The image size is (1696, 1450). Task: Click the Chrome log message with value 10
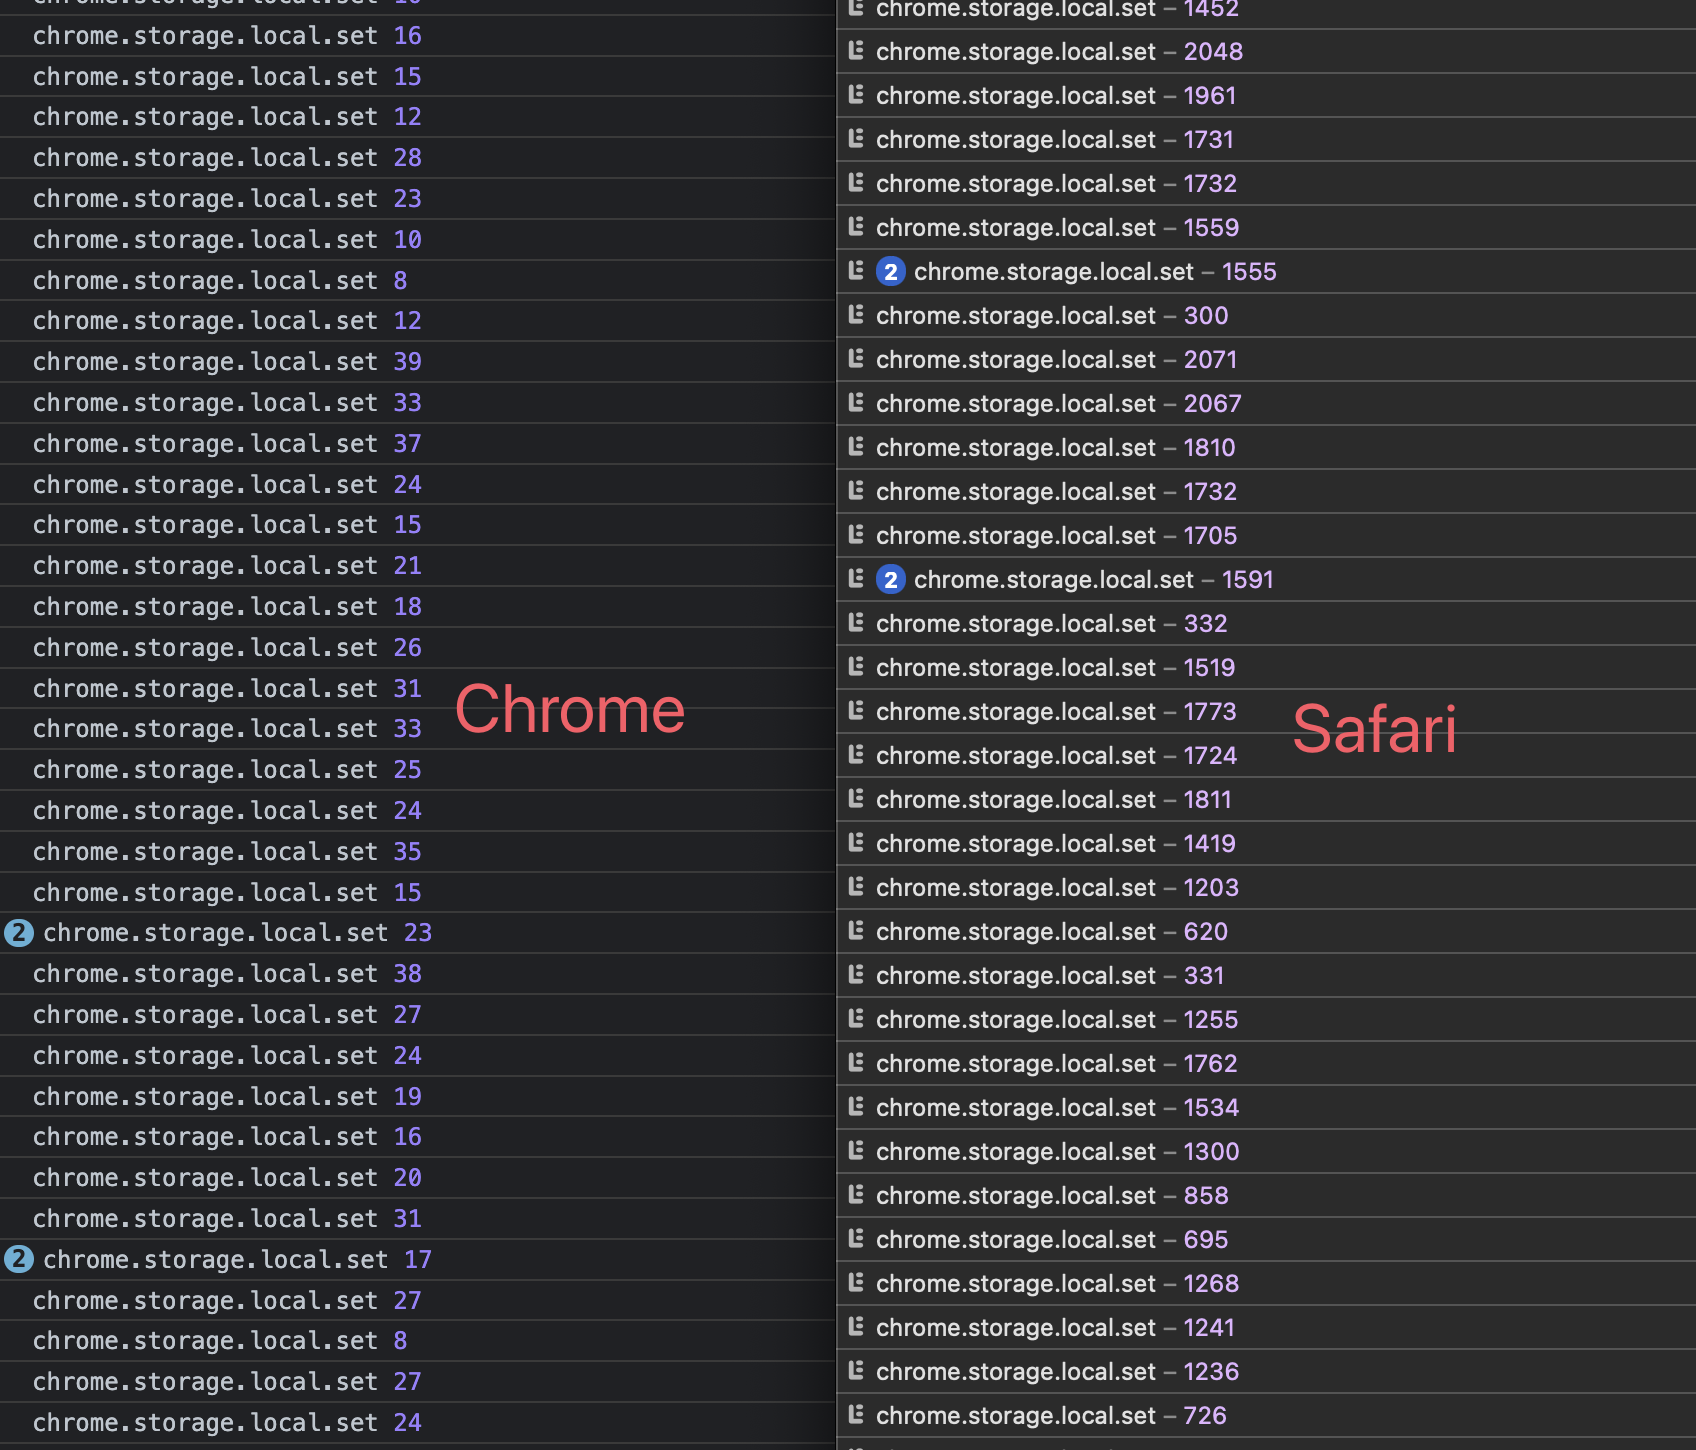[x=226, y=240]
